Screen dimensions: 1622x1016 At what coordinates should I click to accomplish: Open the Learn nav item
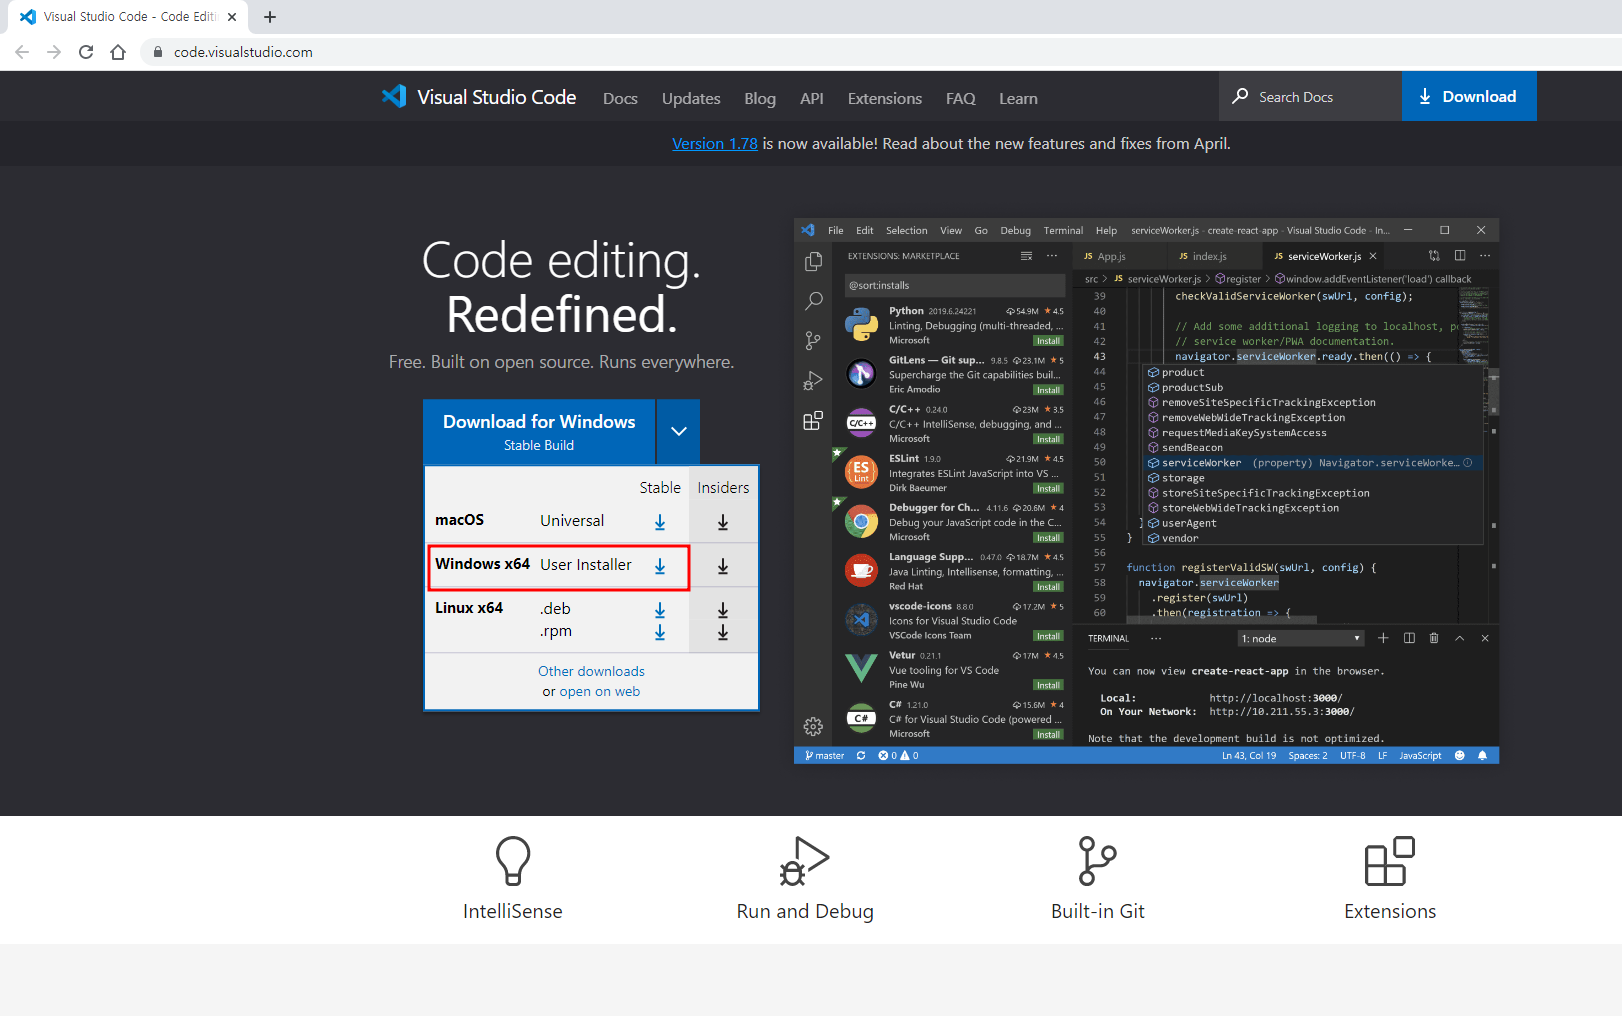coord(1018,98)
